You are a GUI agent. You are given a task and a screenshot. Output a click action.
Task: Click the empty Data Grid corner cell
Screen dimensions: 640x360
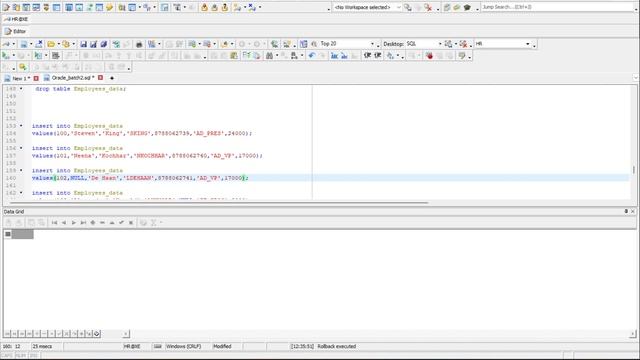[8, 234]
